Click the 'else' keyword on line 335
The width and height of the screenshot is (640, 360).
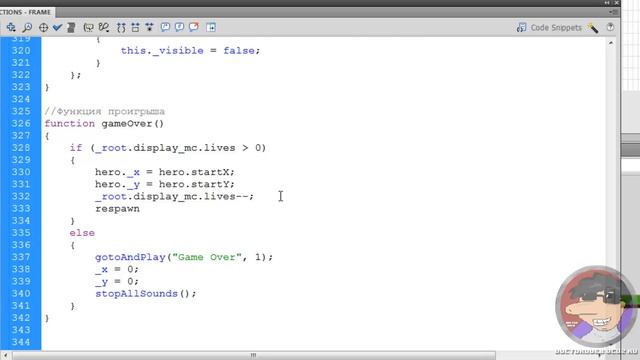82,233
